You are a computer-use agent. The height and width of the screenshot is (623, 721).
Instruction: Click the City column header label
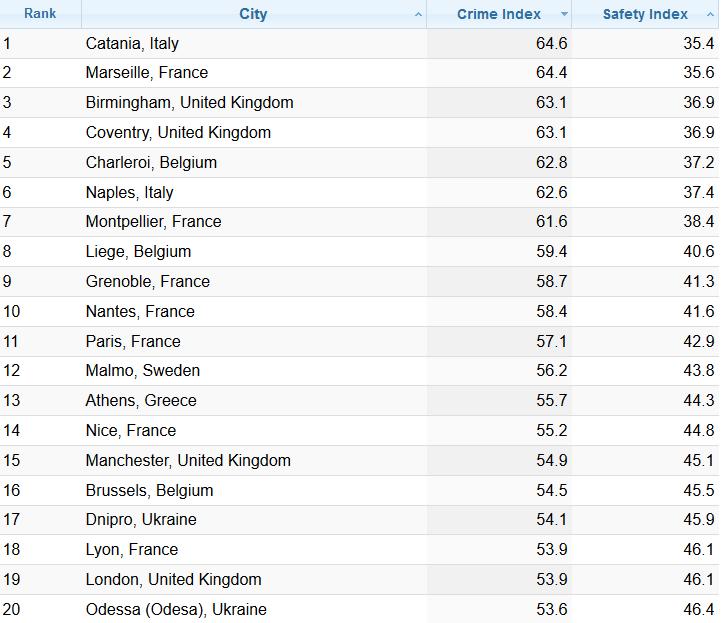[x=253, y=14]
